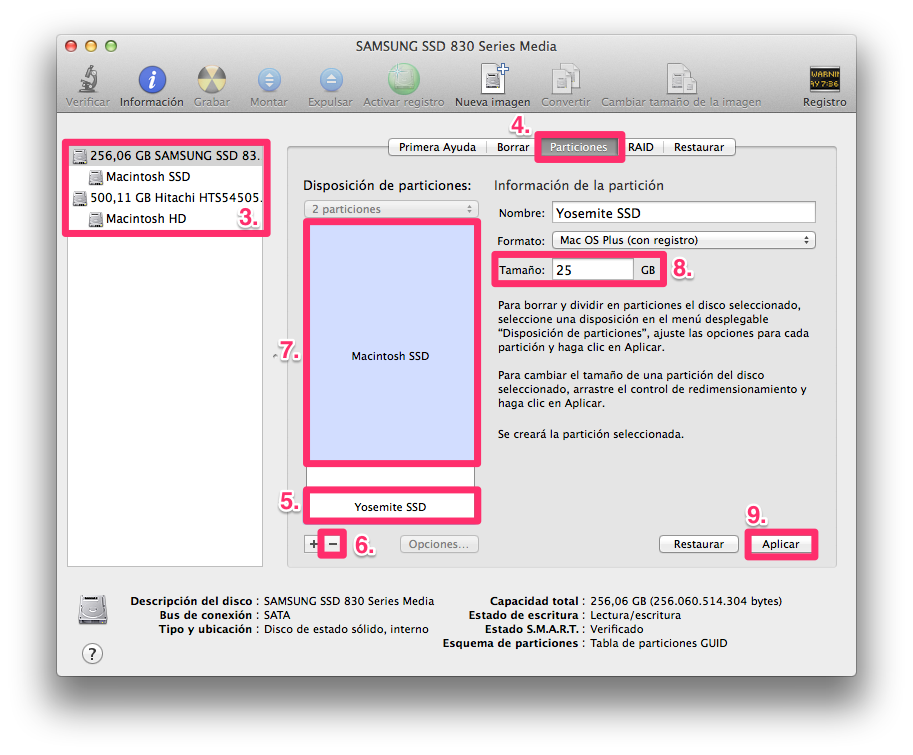The image size is (913, 755).
Task: Click the Activar registro icon
Action: (x=404, y=79)
